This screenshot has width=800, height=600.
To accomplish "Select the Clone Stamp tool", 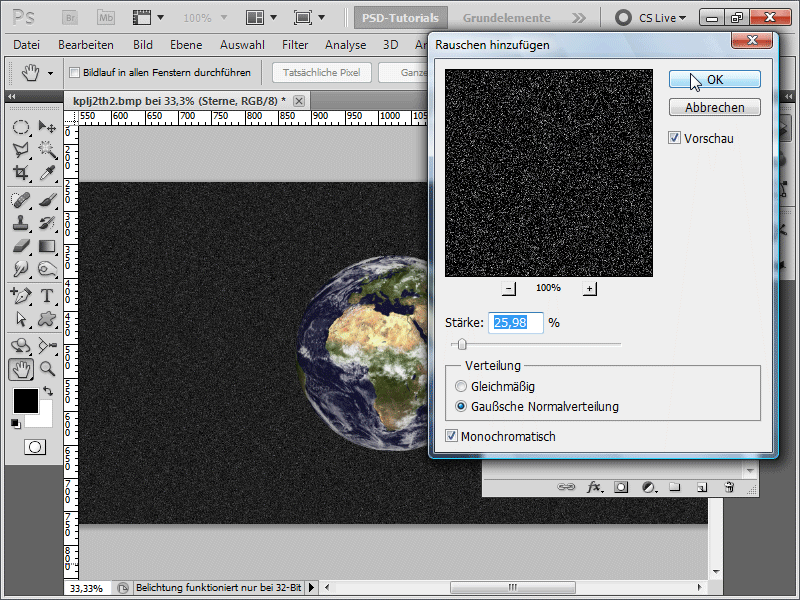I will click(x=20, y=223).
